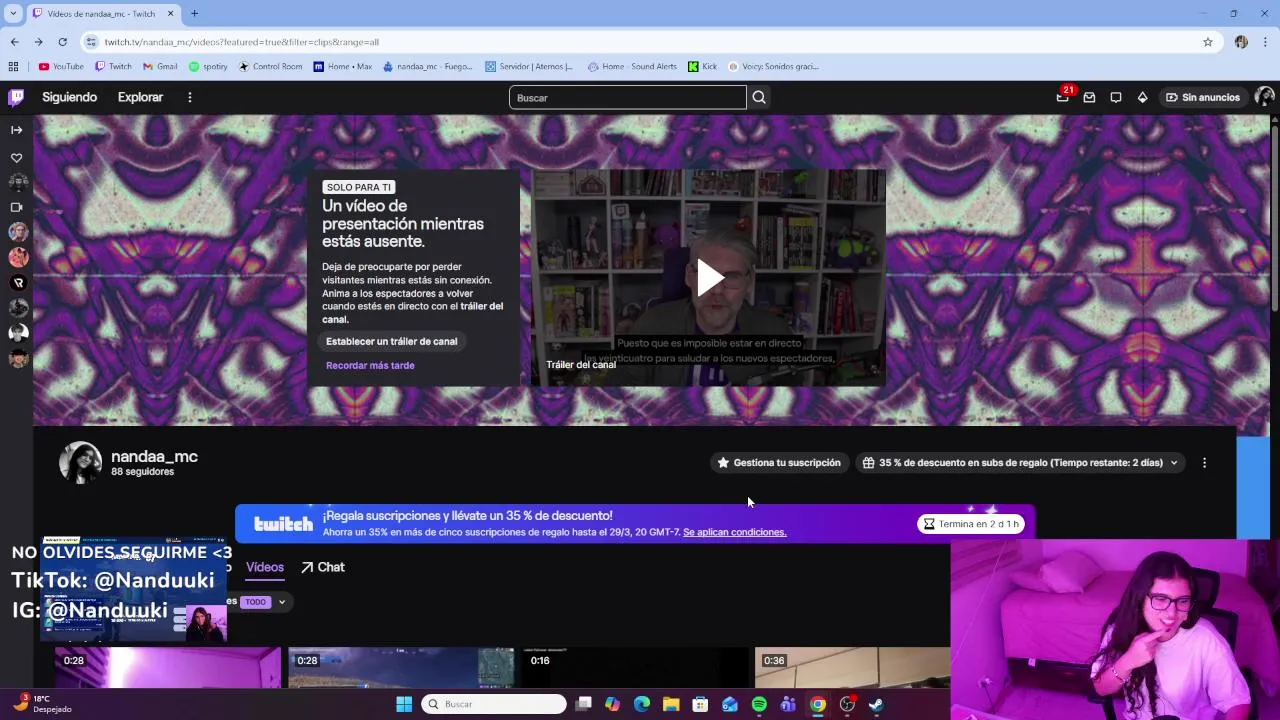Select the Vídeos de nandaa_mc browser tab
The width and height of the screenshot is (1280, 720).
point(102,14)
